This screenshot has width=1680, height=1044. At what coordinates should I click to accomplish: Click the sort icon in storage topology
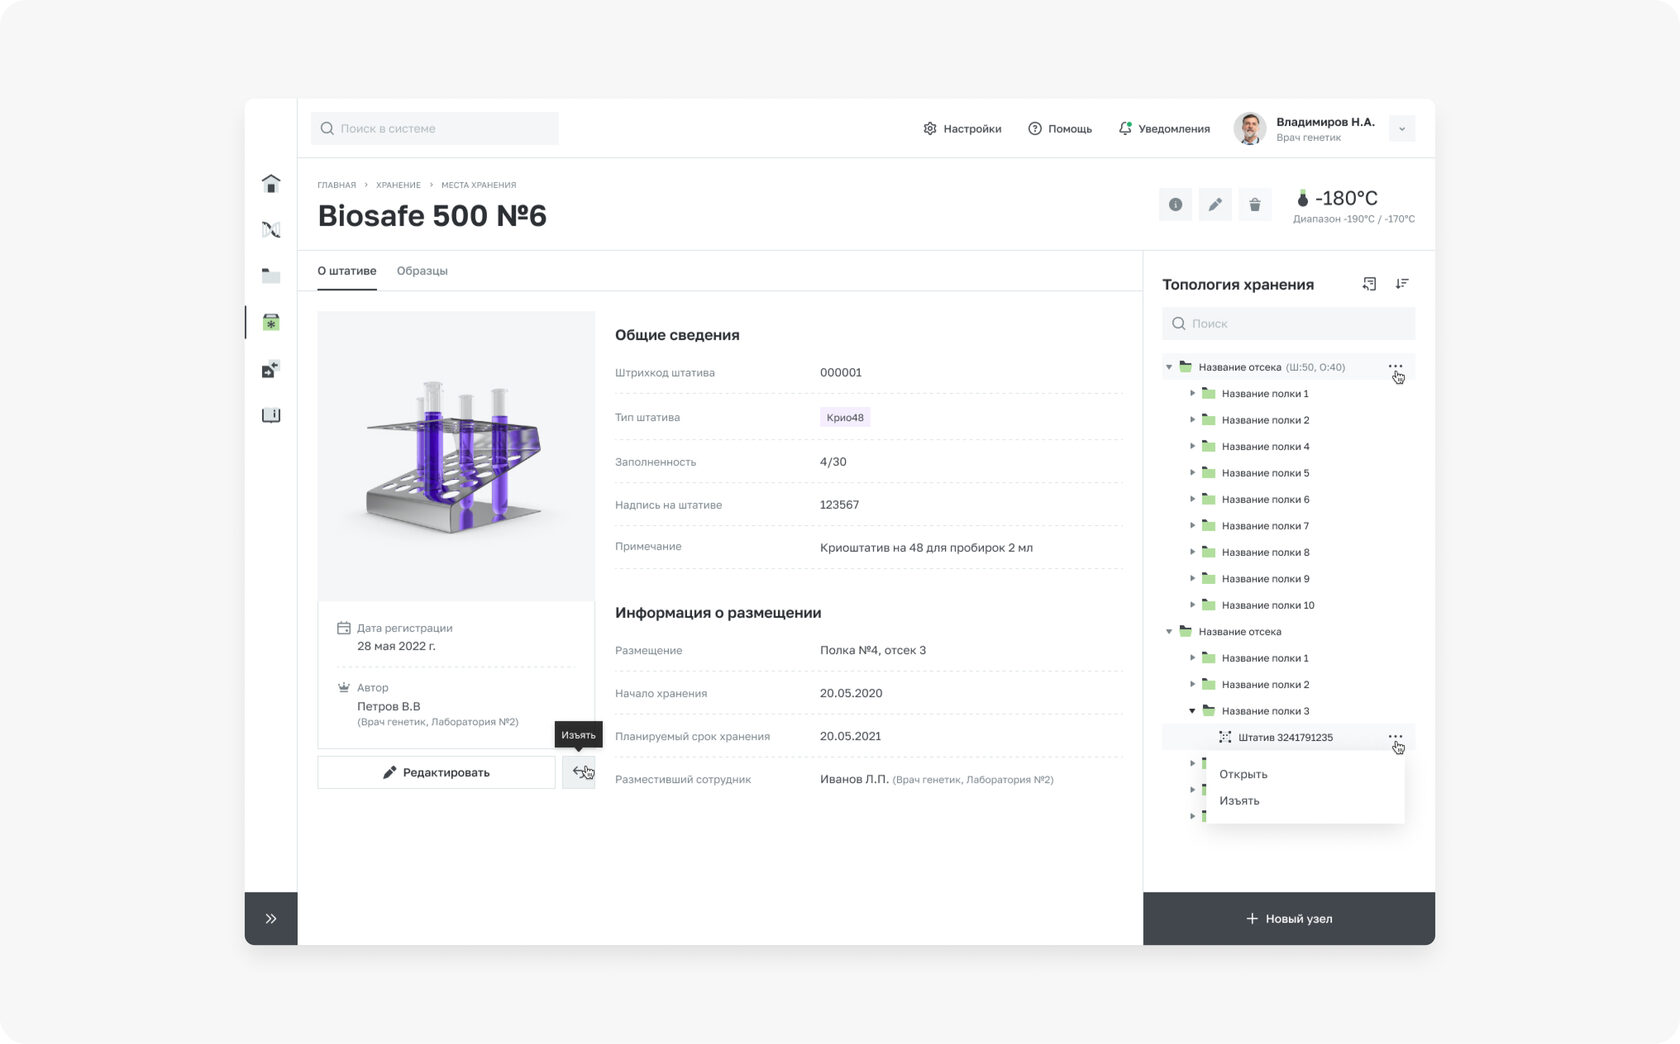pos(1402,284)
